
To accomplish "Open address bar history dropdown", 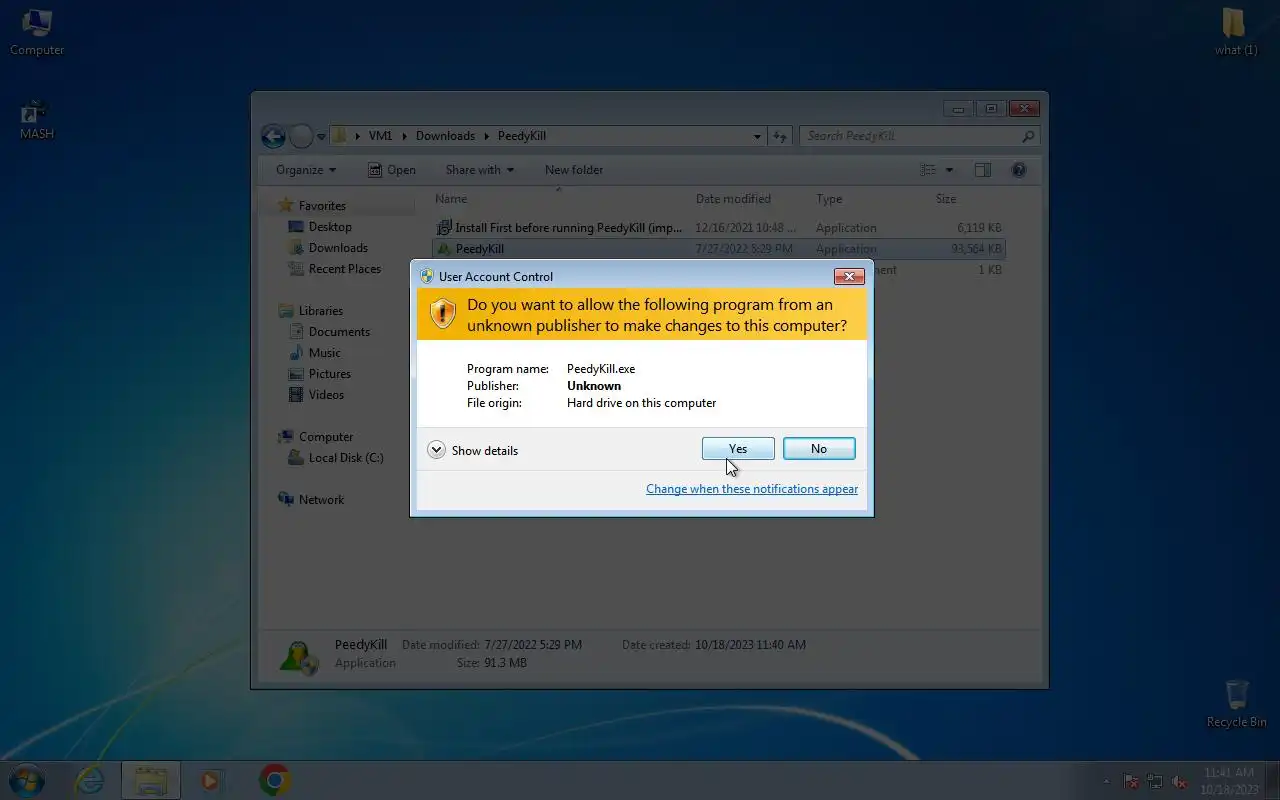I will (757, 136).
